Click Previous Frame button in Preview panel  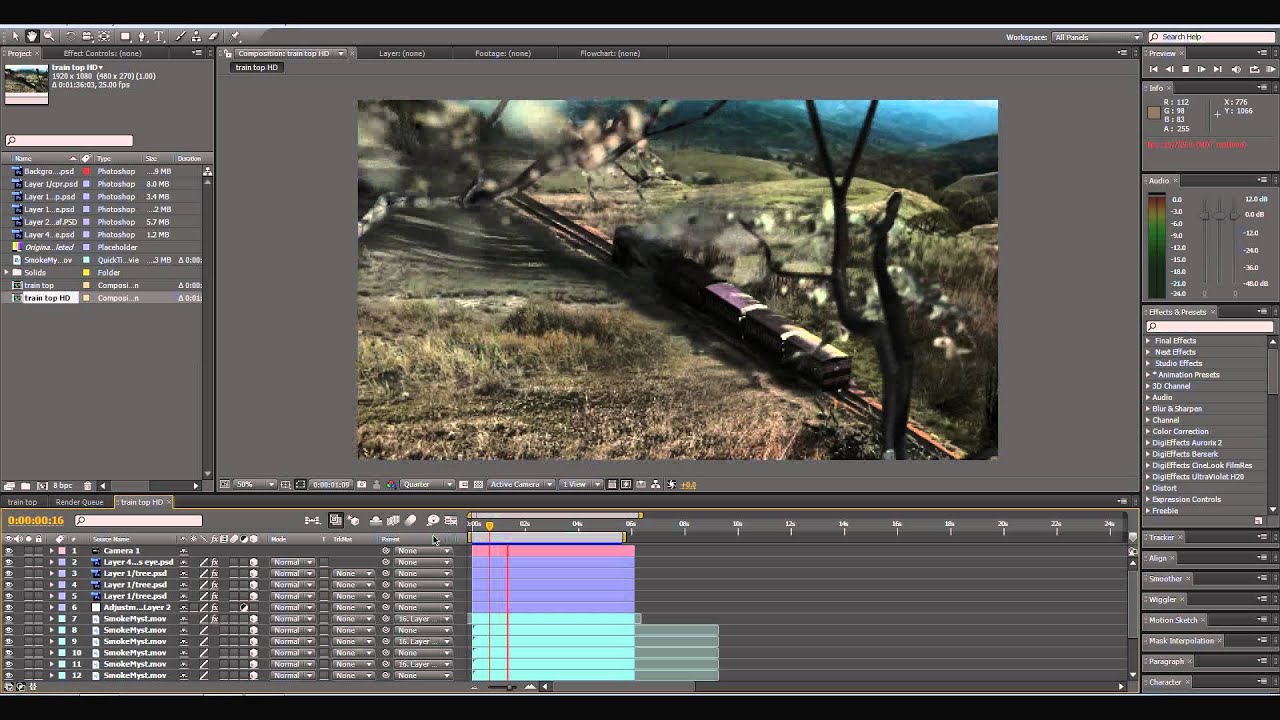[x=1170, y=69]
